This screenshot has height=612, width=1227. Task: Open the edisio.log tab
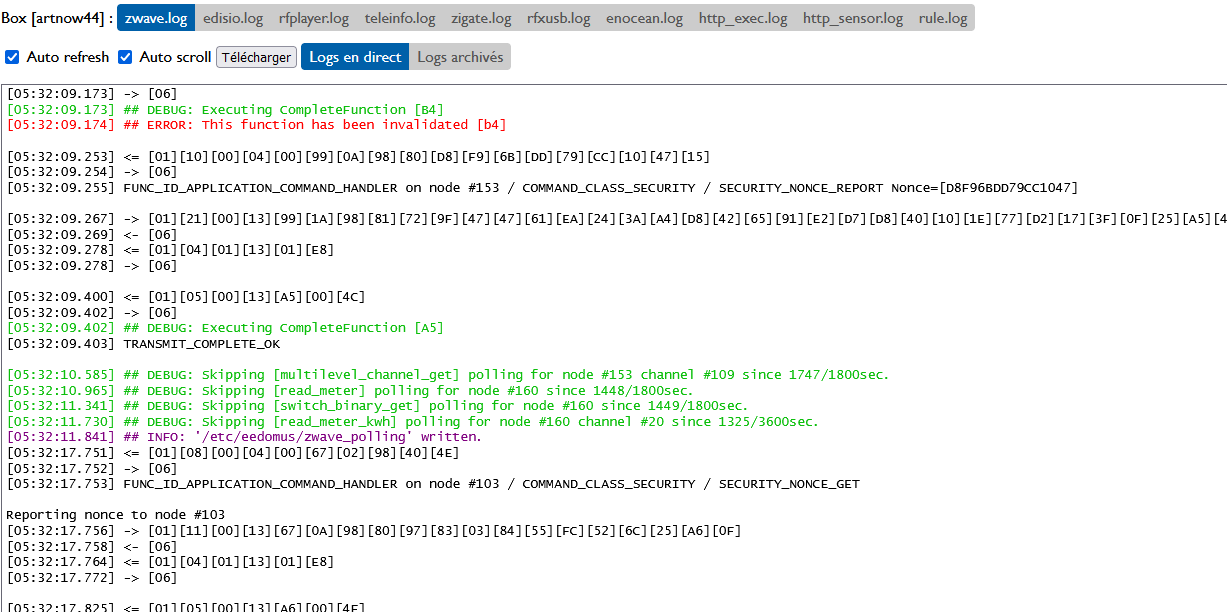click(x=233, y=18)
